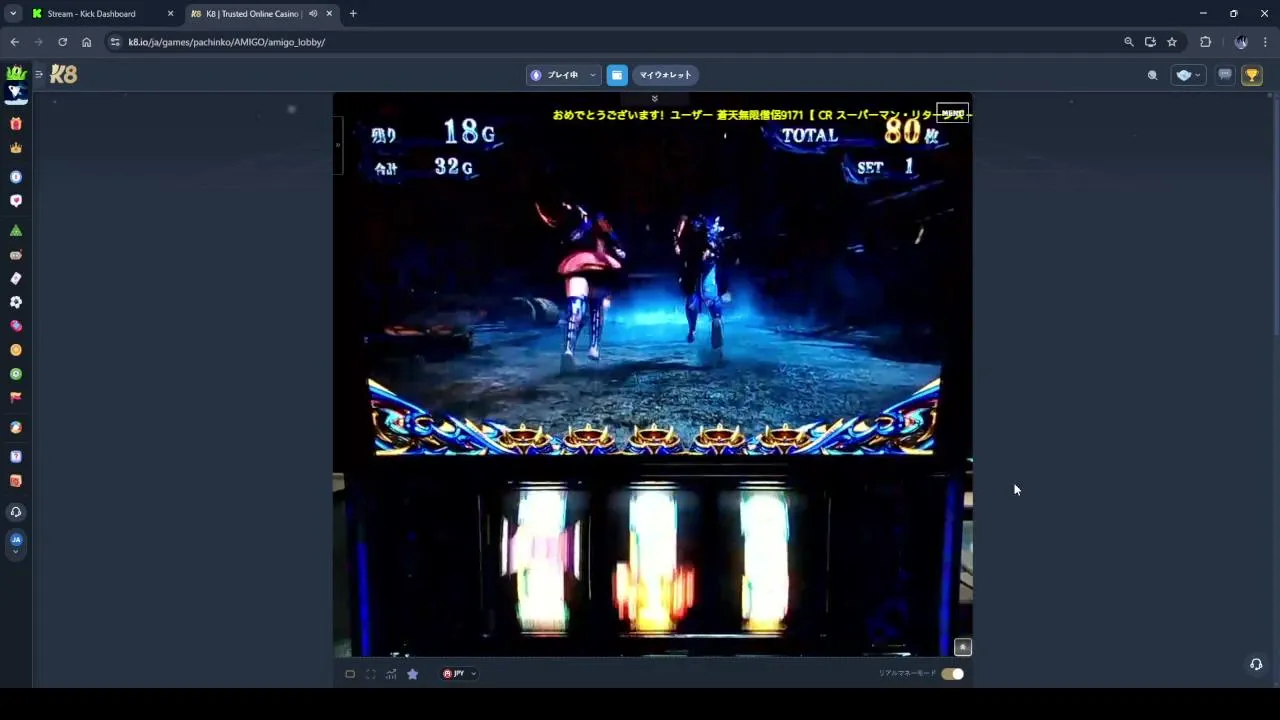Click the K8 logo
Image resolution: width=1280 pixels, height=720 pixels.
tap(63, 75)
